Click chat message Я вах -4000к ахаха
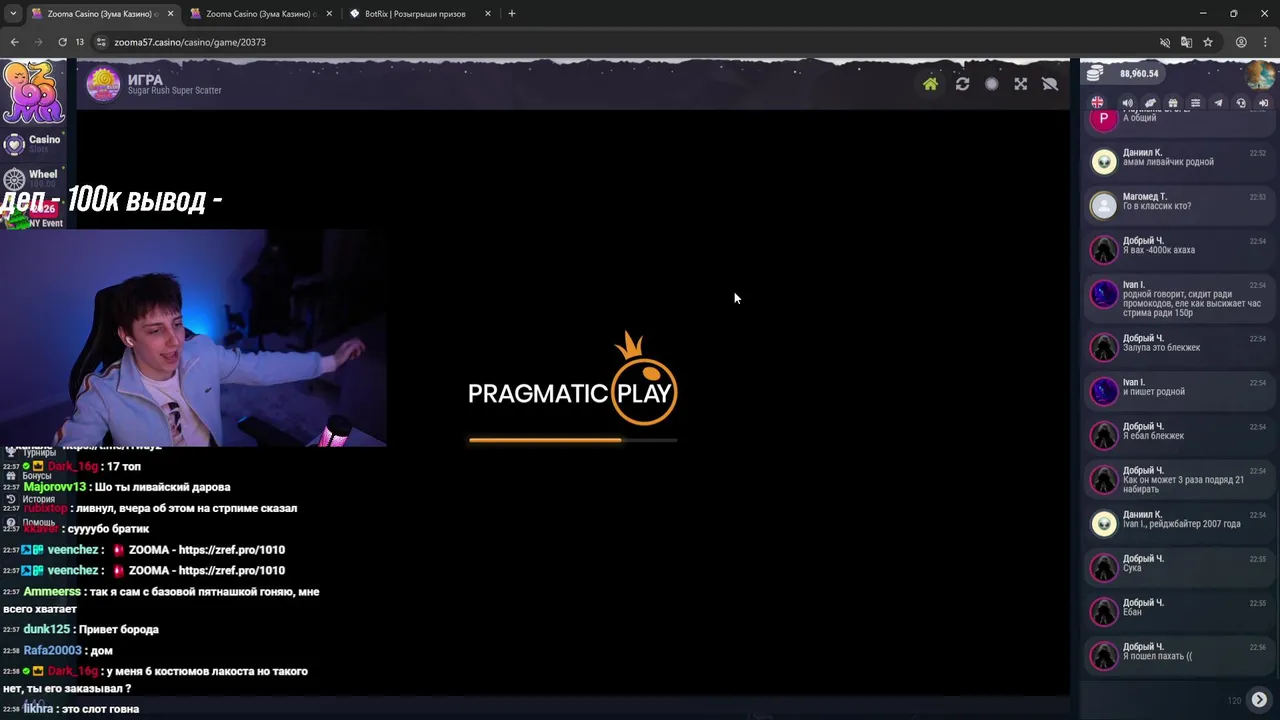Image resolution: width=1280 pixels, height=720 pixels. [x=1158, y=250]
